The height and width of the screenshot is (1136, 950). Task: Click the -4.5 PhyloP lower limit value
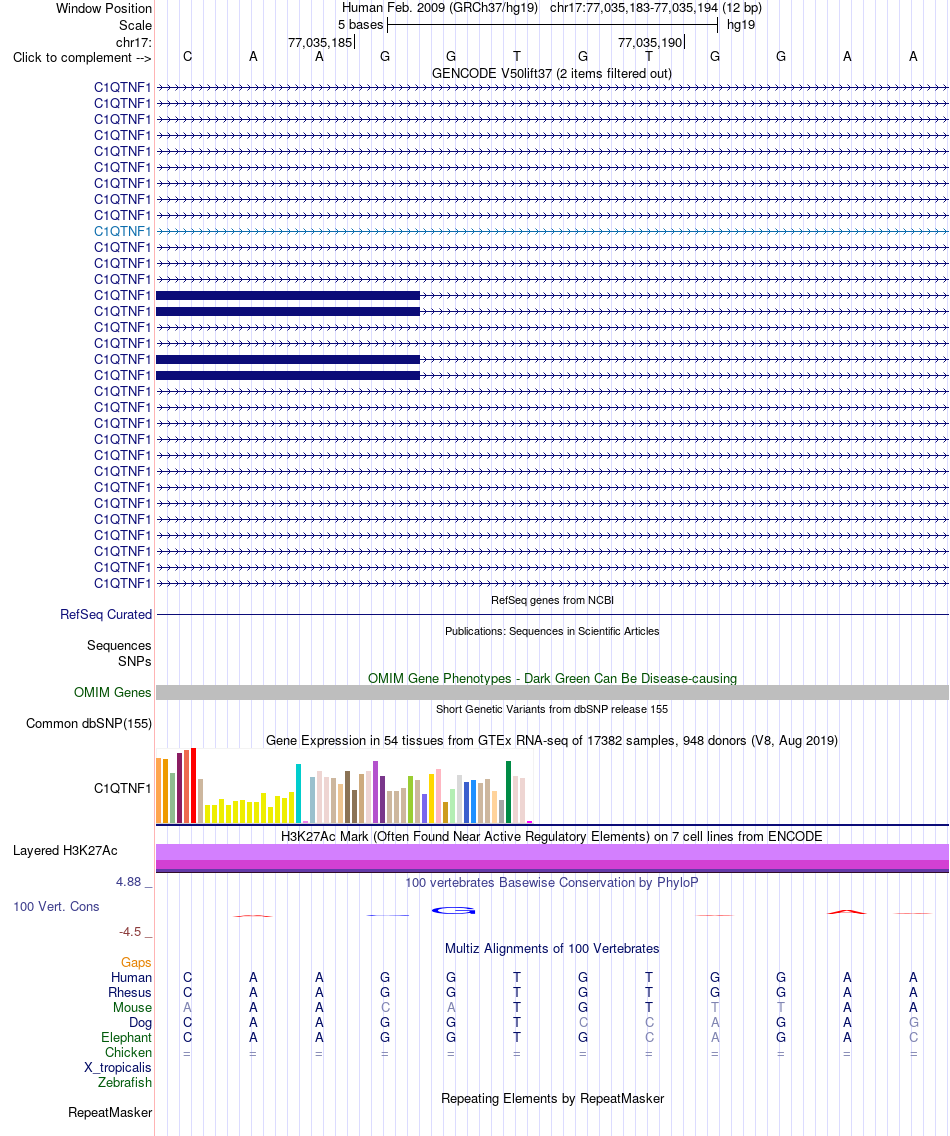pos(130,932)
